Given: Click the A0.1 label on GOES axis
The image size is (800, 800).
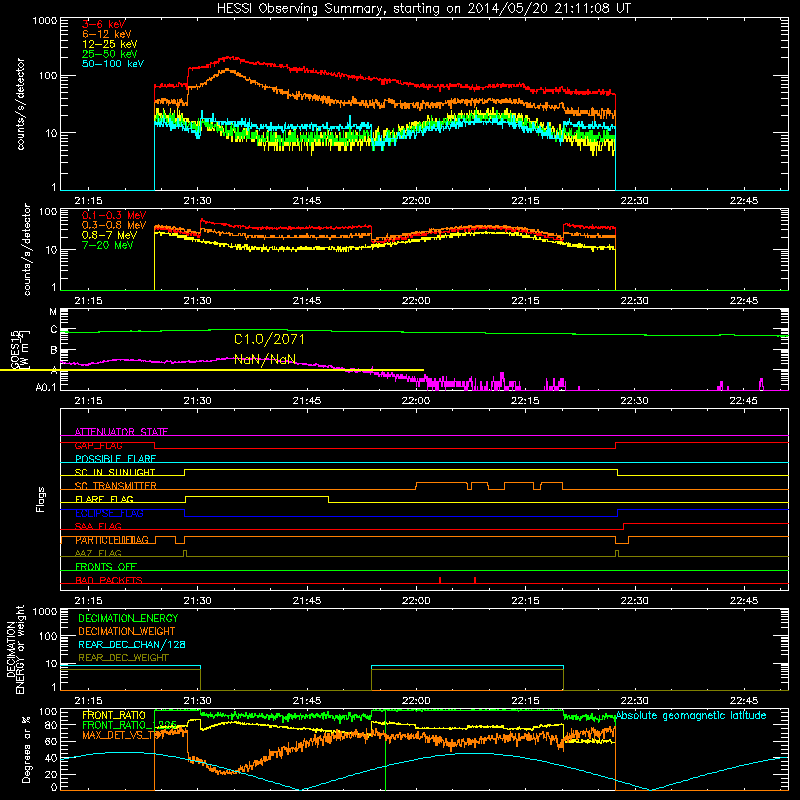Looking at the screenshot, I should (46, 388).
